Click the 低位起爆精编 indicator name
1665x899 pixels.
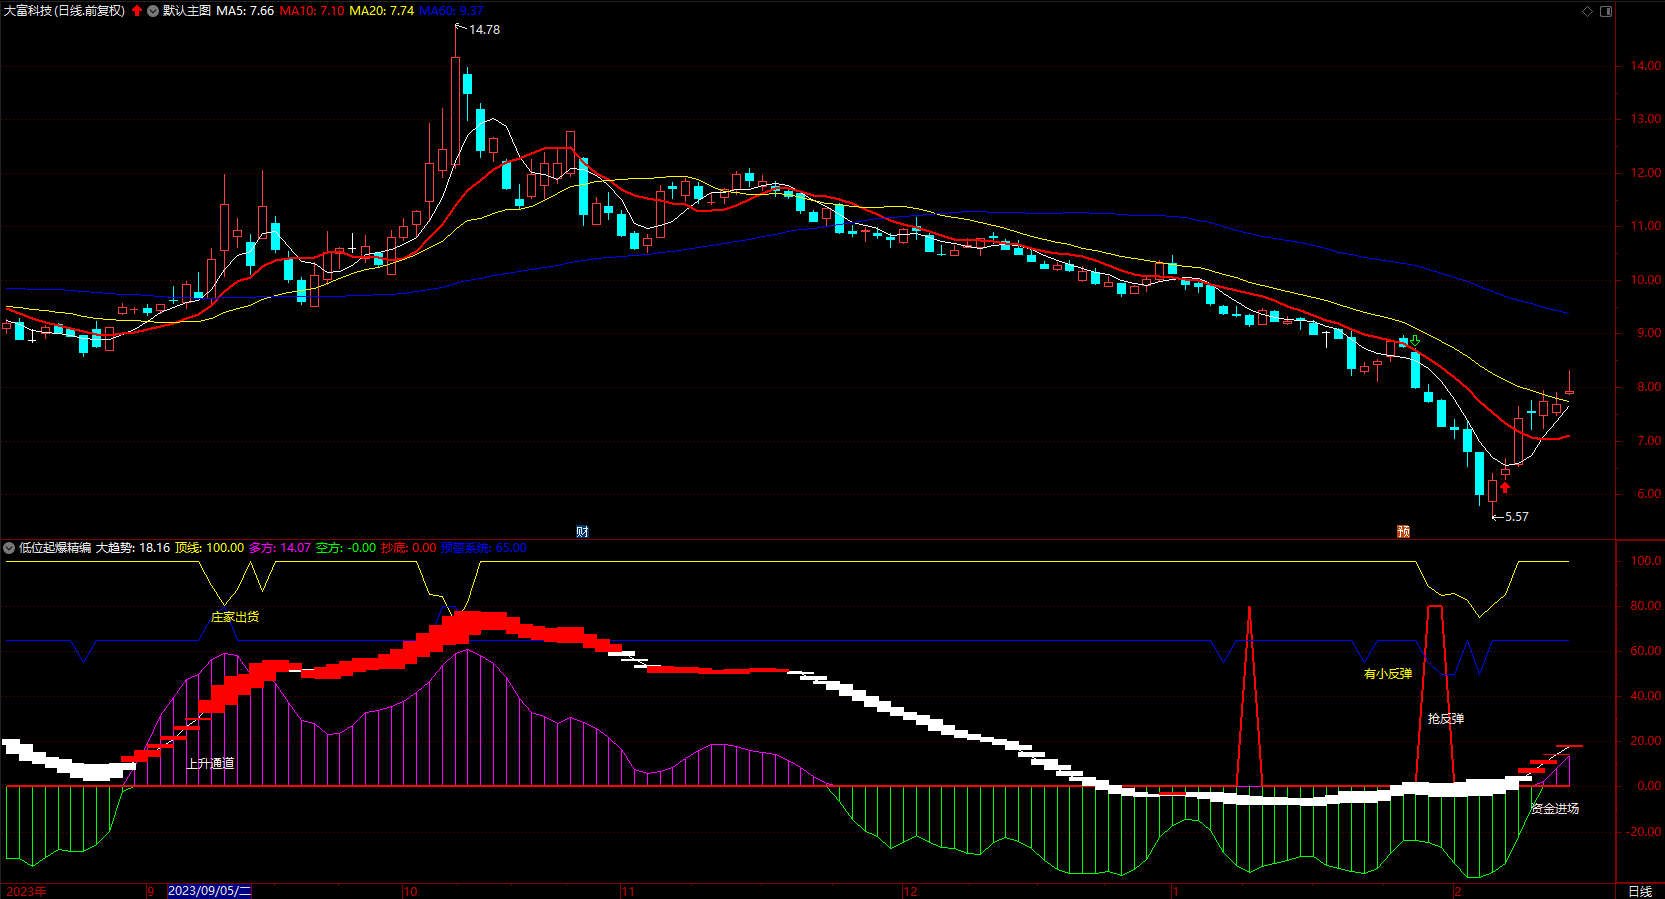[x=55, y=548]
